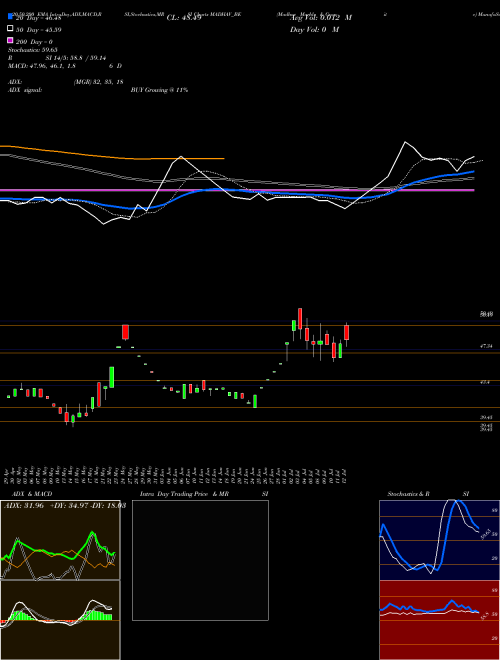The height and width of the screenshot is (660, 500).
Task: Click the RSI 14/5 value line
Action: [57, 58]
